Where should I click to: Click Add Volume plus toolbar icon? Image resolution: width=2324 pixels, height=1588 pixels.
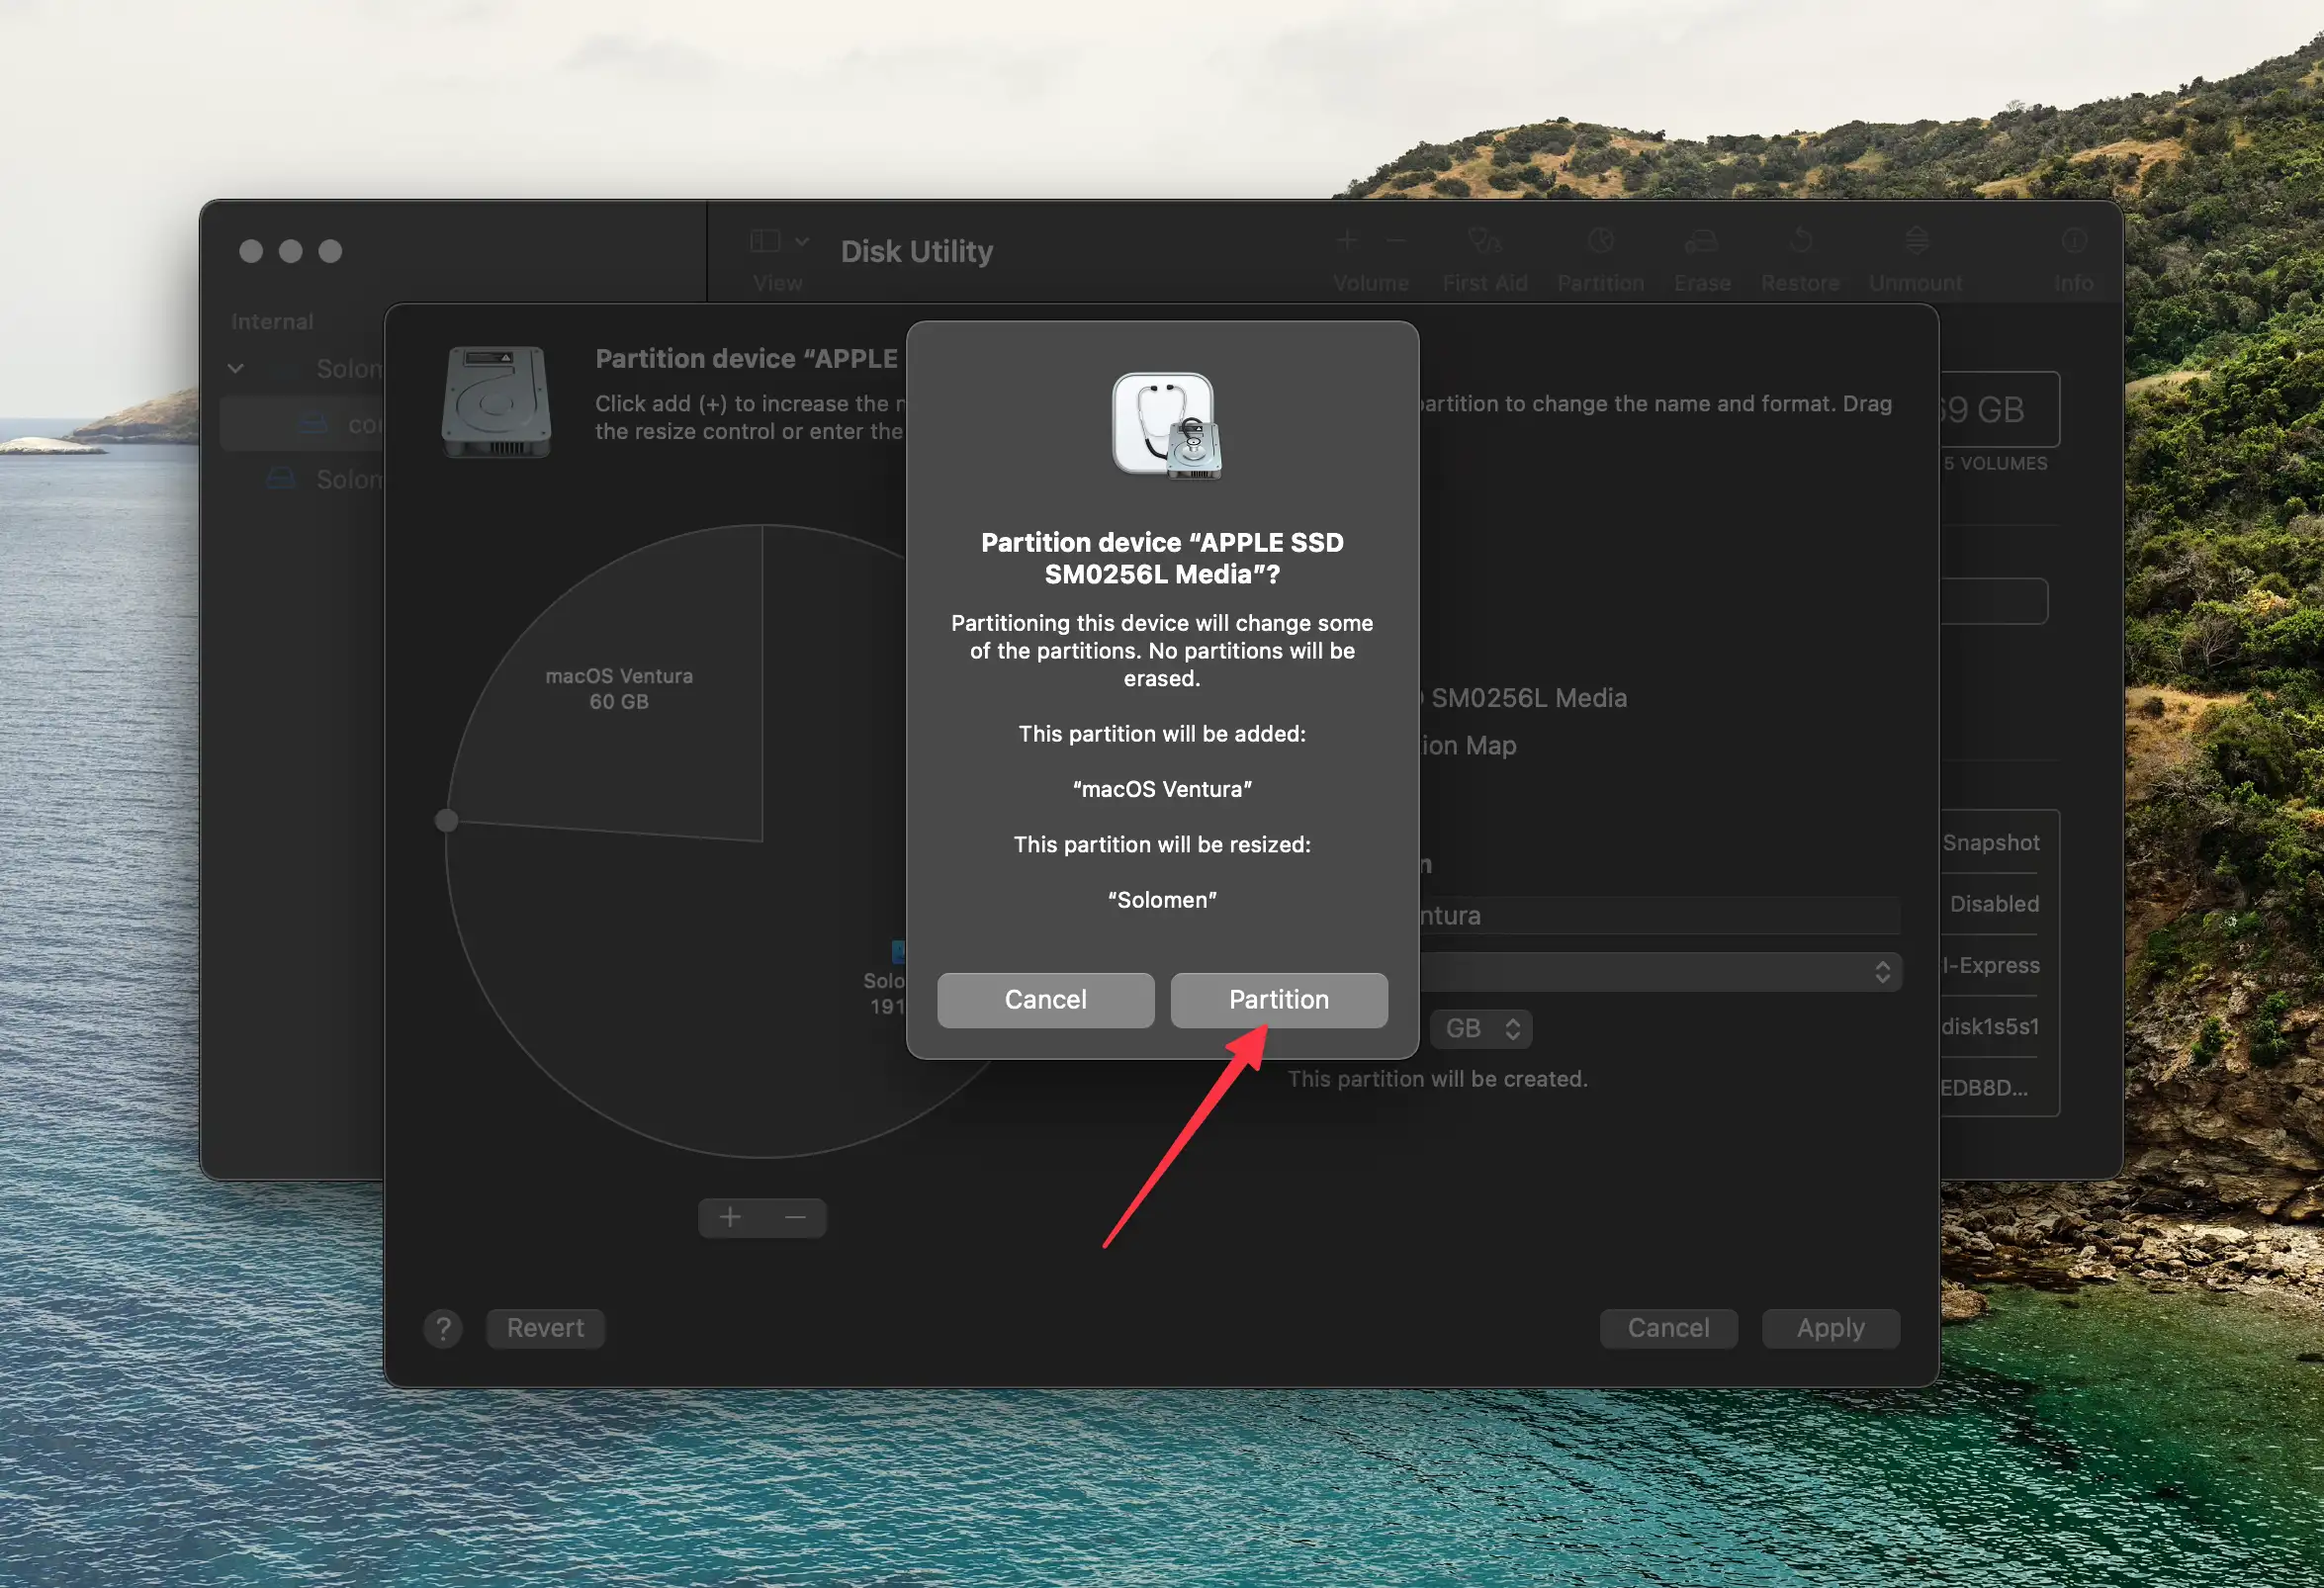(1347, 240)
